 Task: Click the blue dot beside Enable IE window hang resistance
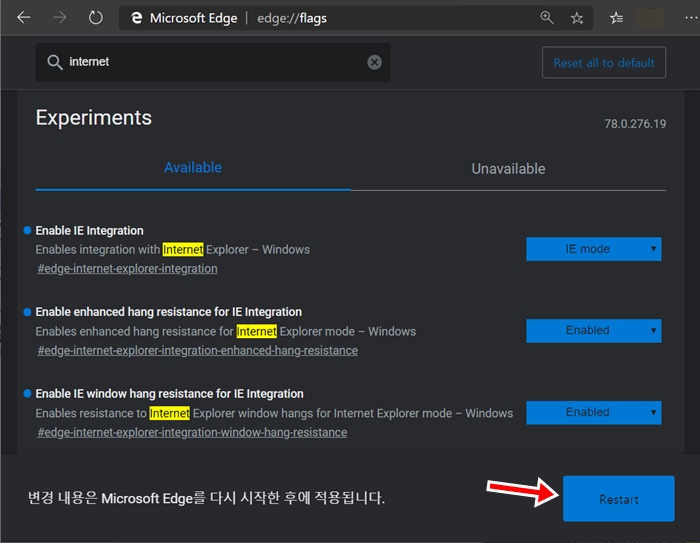point(27,393)
